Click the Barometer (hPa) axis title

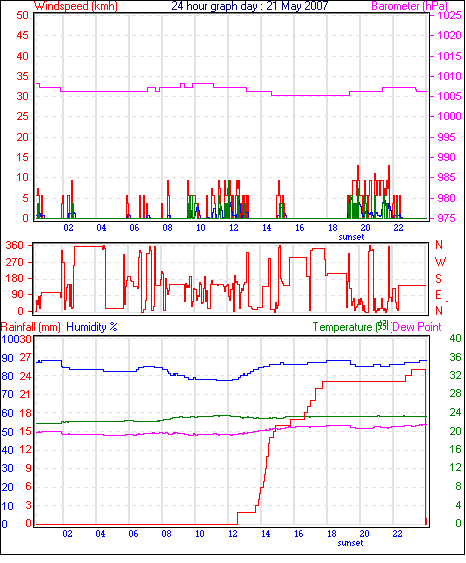(410, 6)
